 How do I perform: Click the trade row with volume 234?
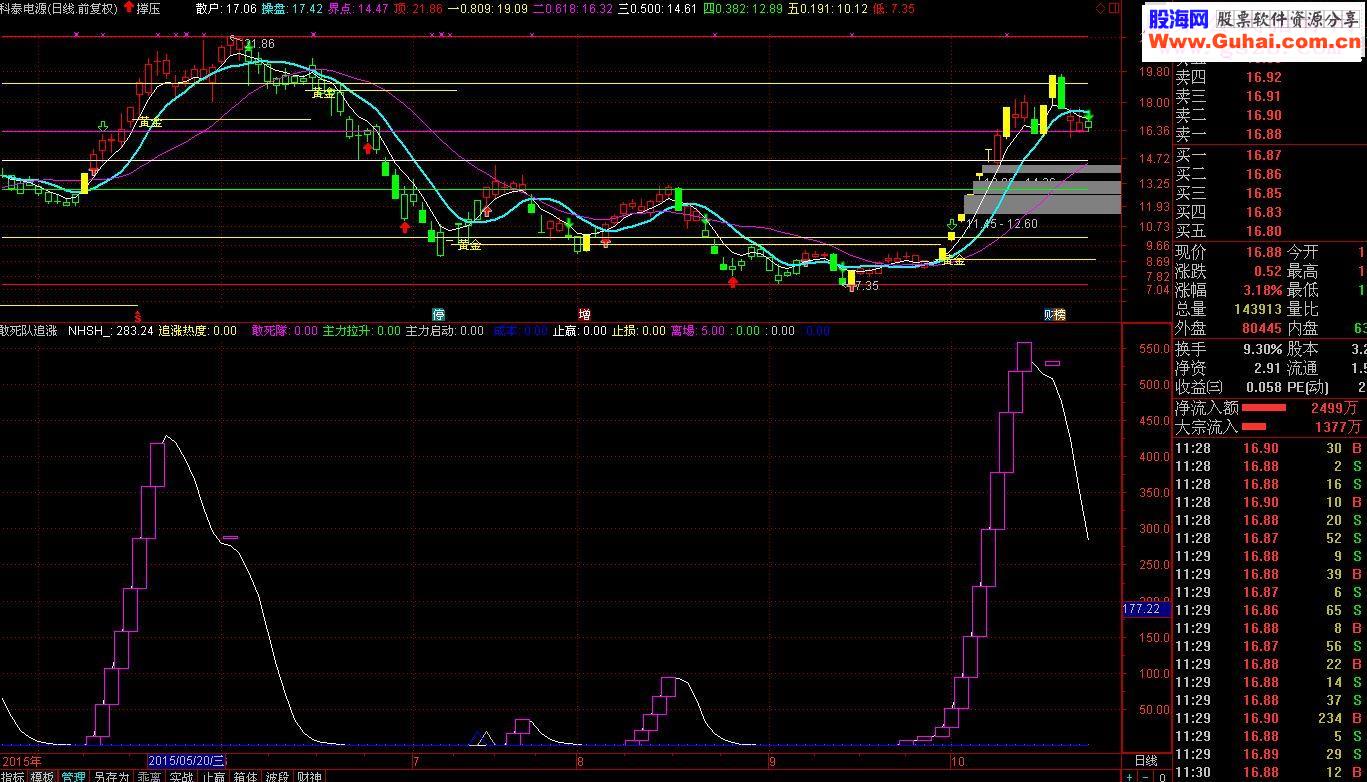pyautogui.click(x=1270, y=718)
